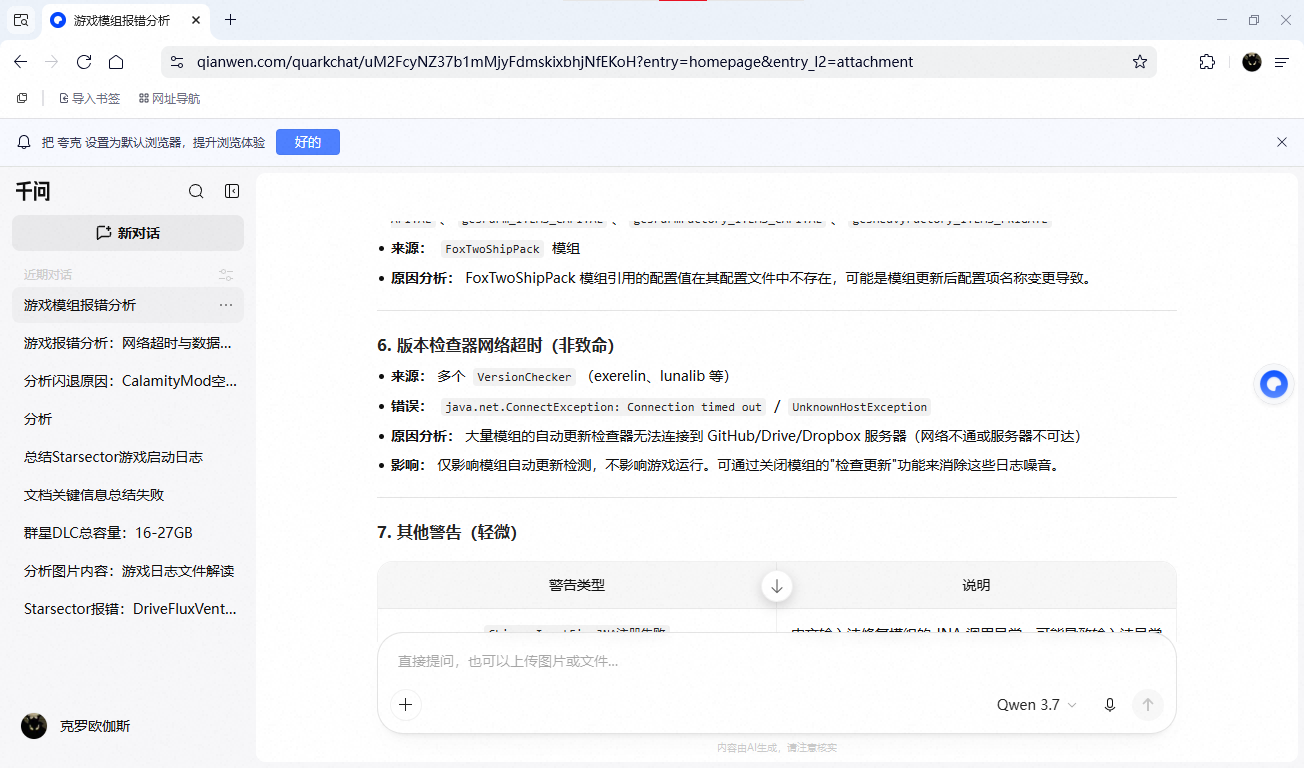Open 导入书签 in bookmarks bar
The width and height of the screenshot is (1304, 768).
tap(90, 99)
